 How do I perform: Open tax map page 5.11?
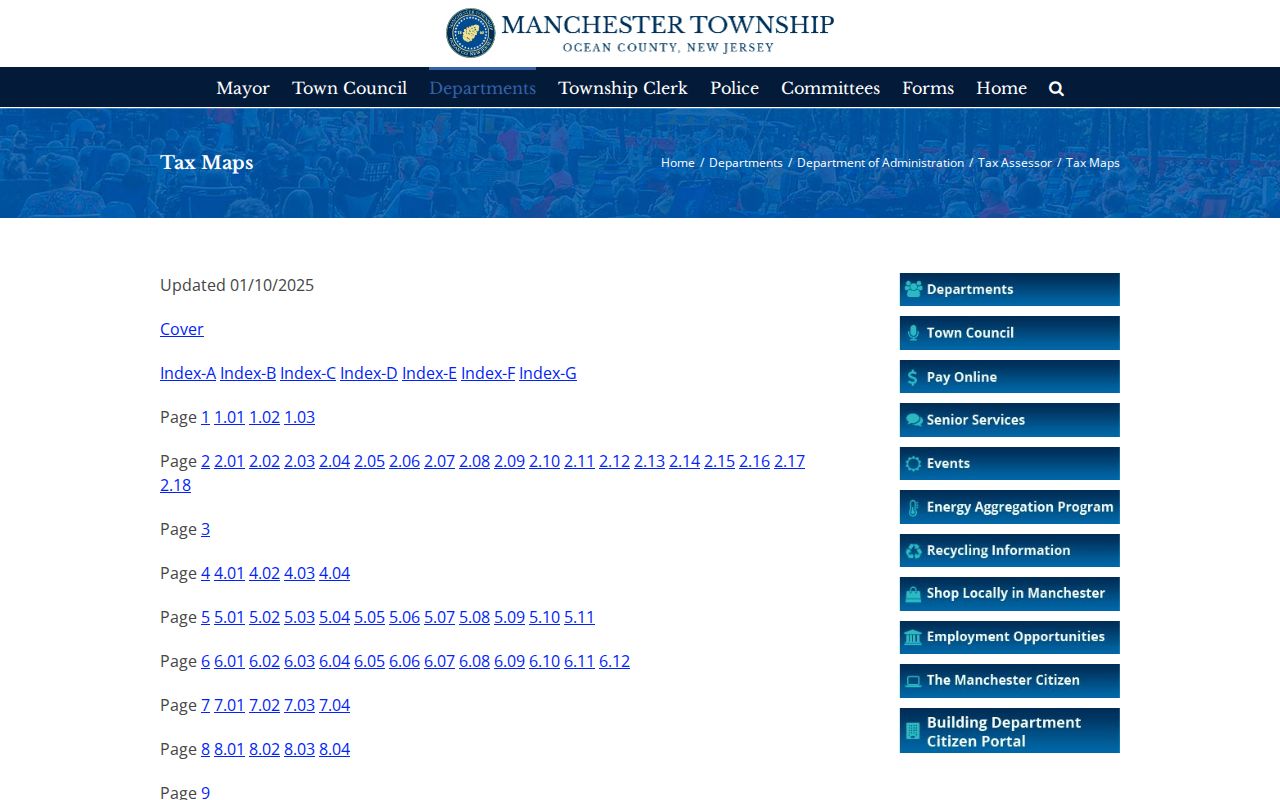coord(579,617)
